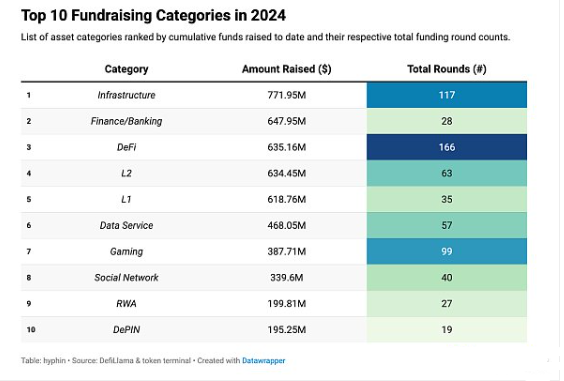Open the Datawrapper link in footer
Viewport: 564px width, 381px height.
coord(263,360)
